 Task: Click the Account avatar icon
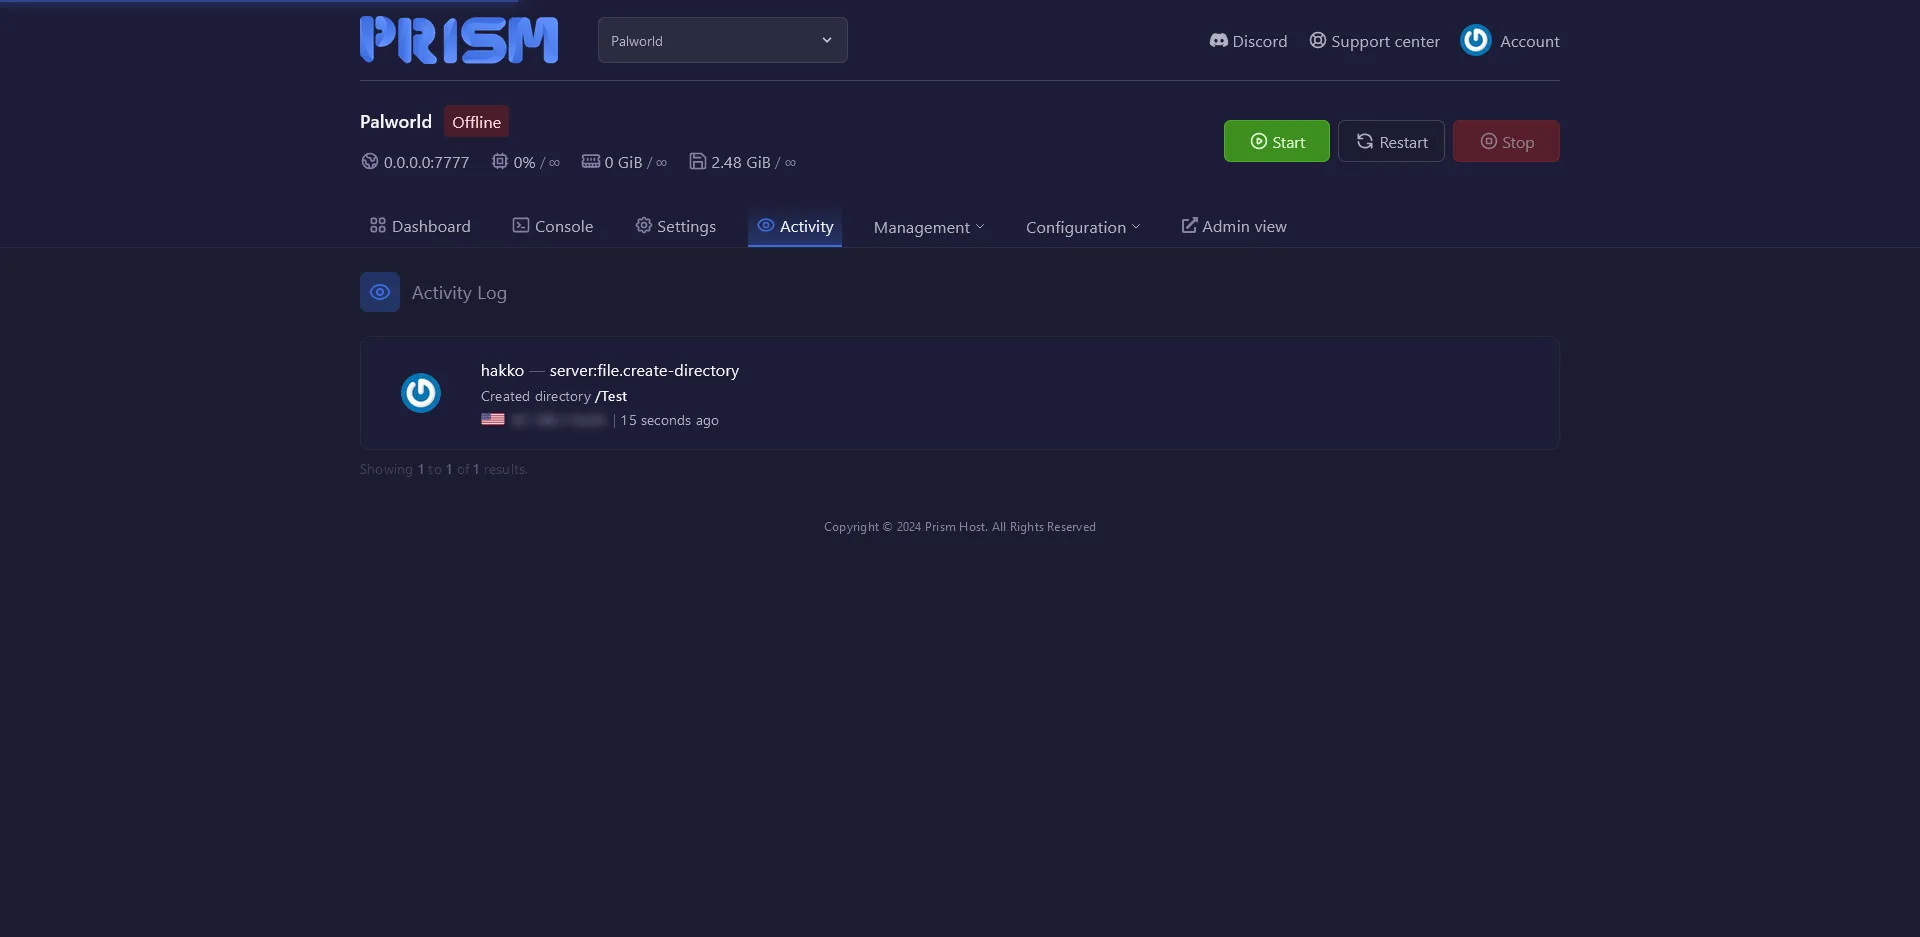point(1475,40)
